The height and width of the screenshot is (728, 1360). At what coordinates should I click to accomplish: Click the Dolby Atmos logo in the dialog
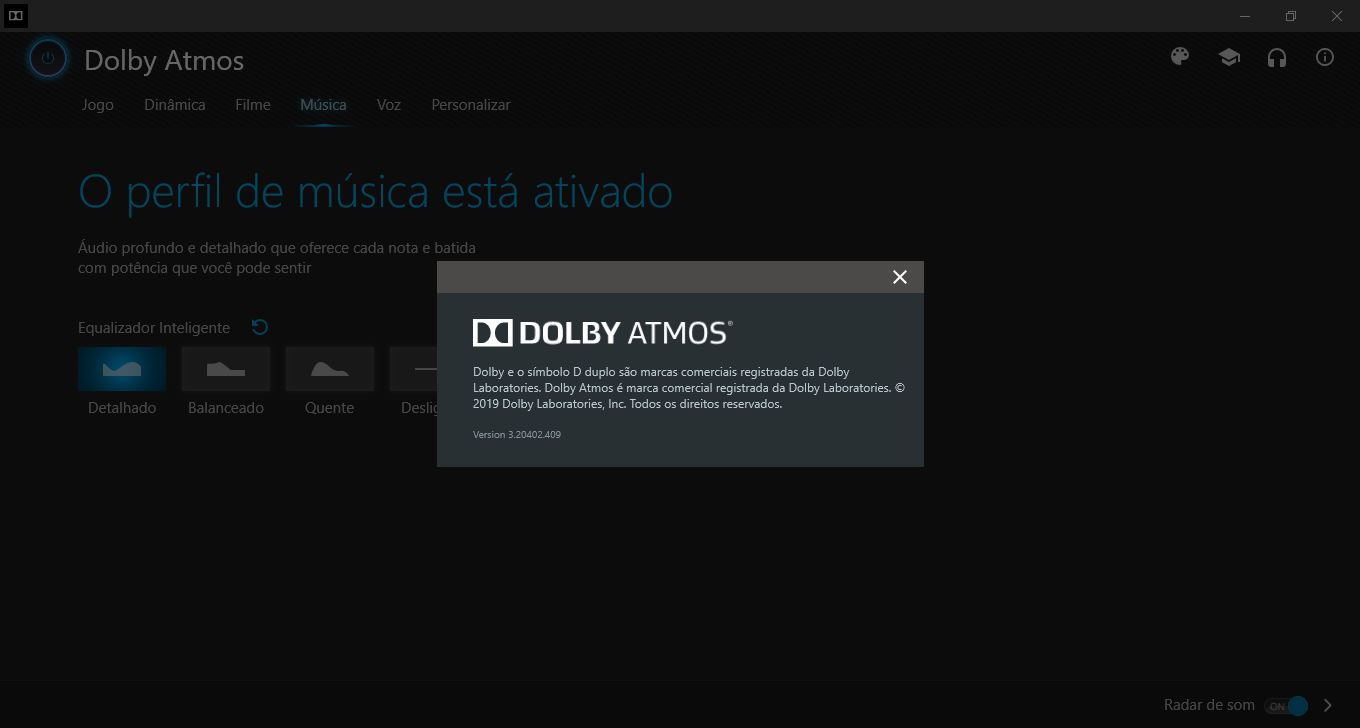(x=602, y=331)
